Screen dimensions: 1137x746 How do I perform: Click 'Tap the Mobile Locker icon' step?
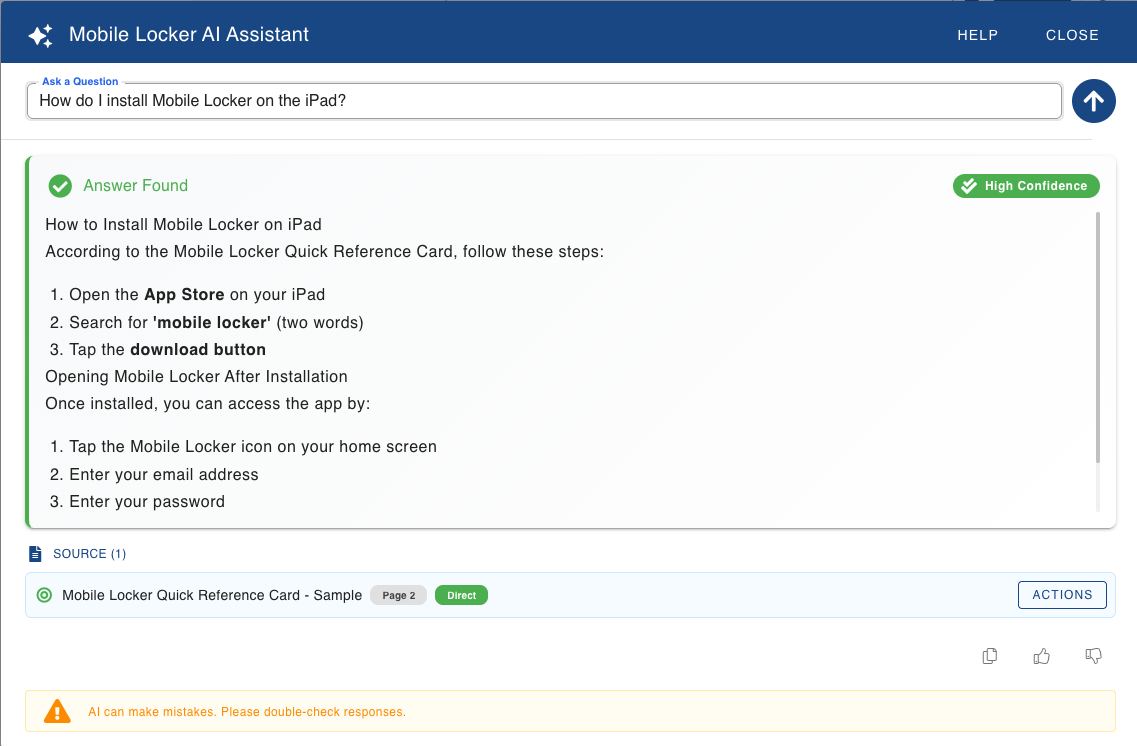[x=253, y=447]
